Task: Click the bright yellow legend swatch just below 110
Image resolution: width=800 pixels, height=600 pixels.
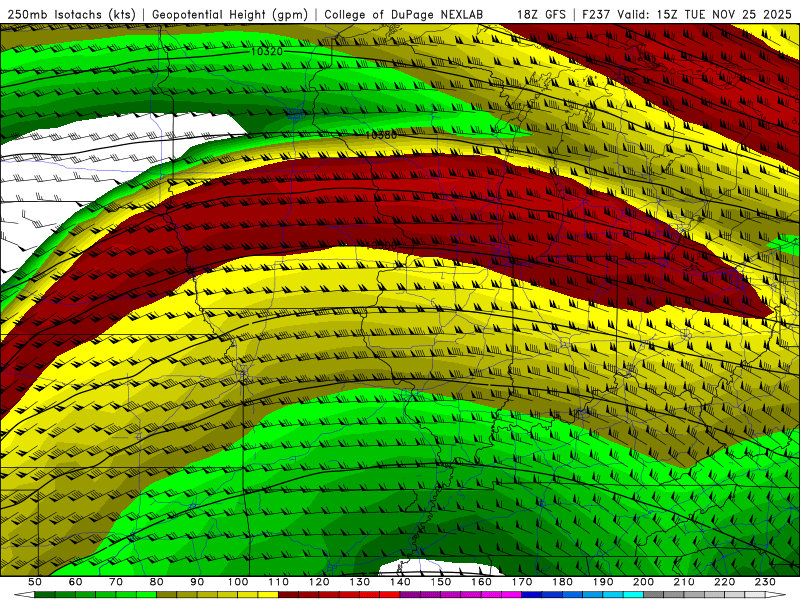Action: click(x=268, y=595)
